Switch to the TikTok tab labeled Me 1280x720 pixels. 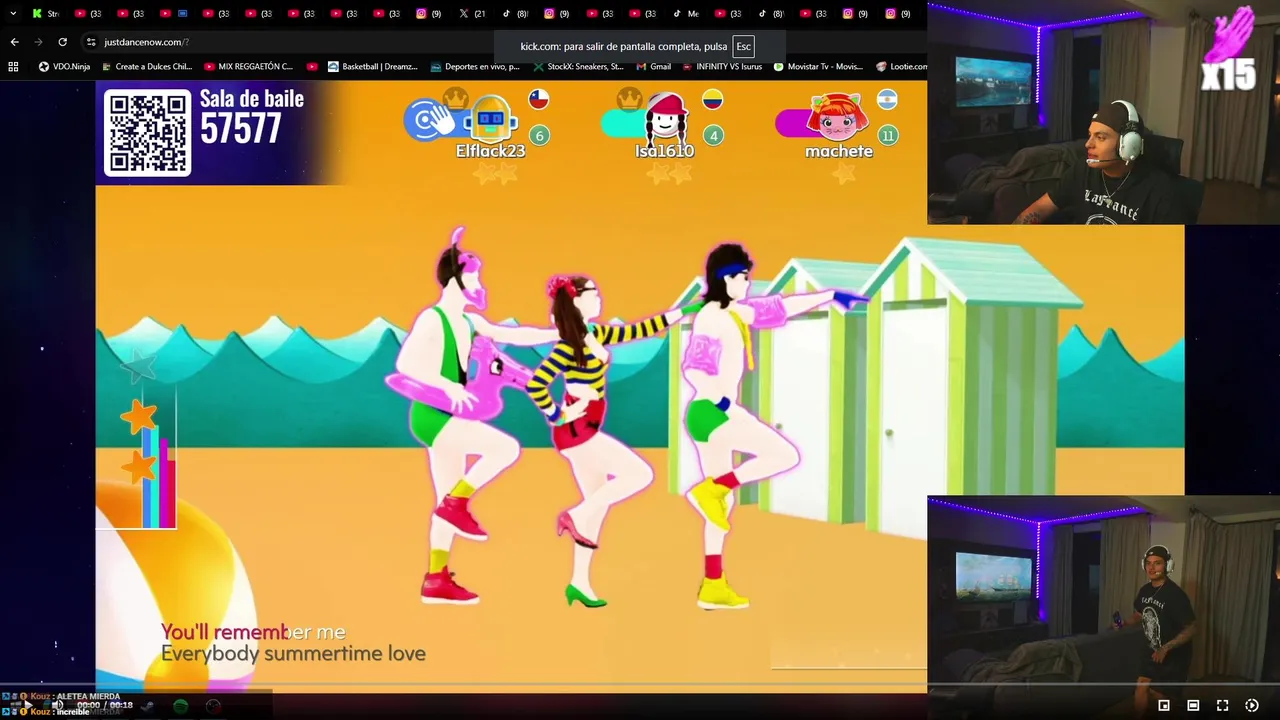click(686, 14)
